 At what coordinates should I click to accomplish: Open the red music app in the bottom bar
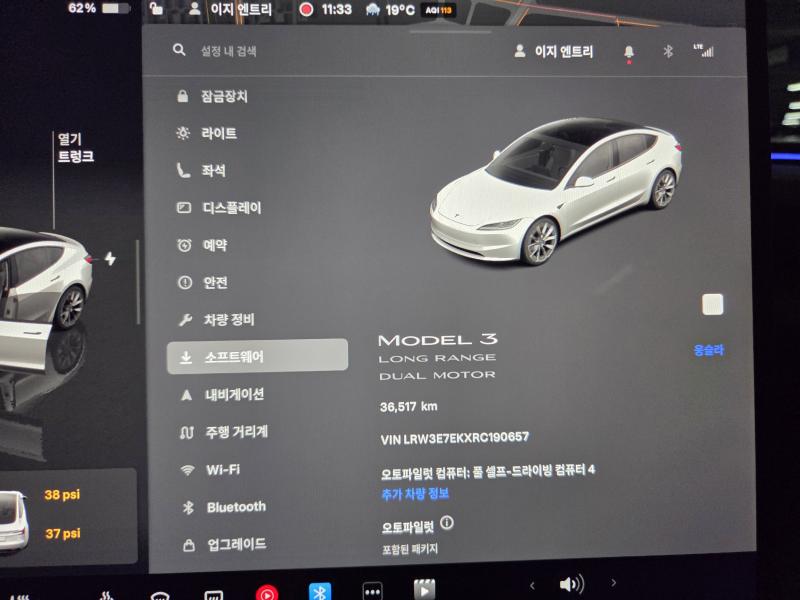267,593
